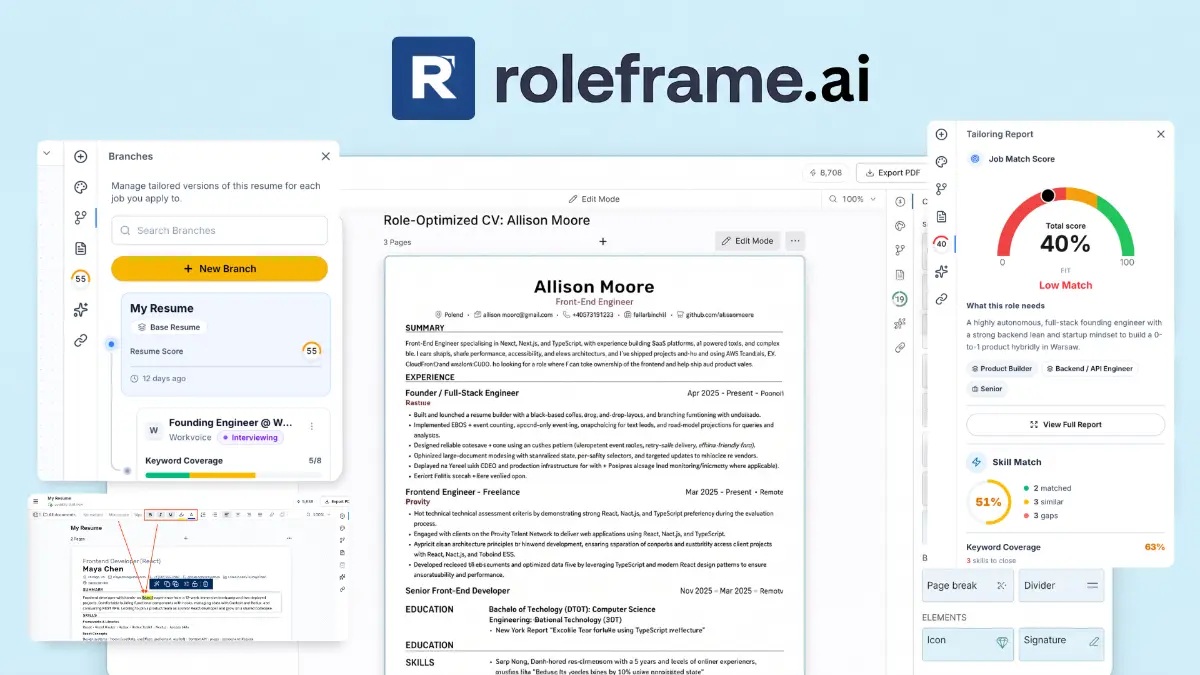
Task: Click the plus icon above the resume page
Action: [603, 241]
